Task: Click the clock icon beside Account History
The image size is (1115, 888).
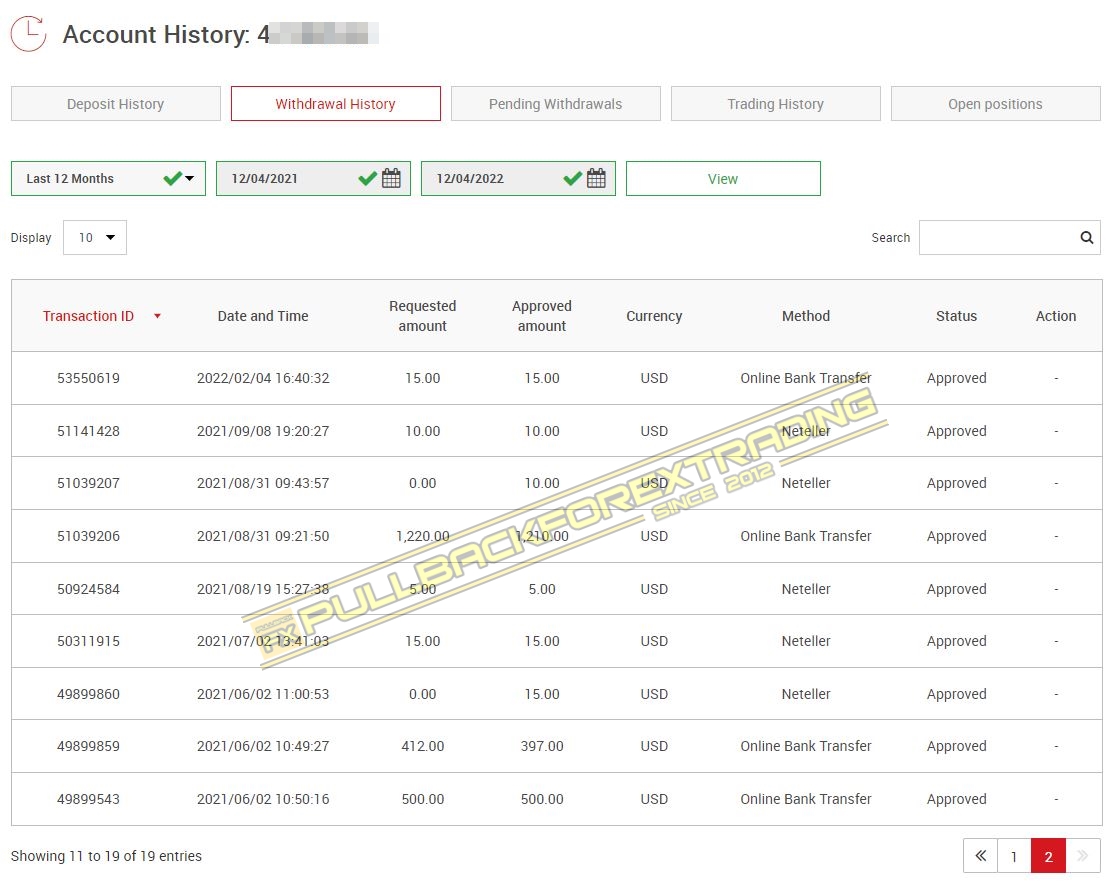Action: (29, 34)
